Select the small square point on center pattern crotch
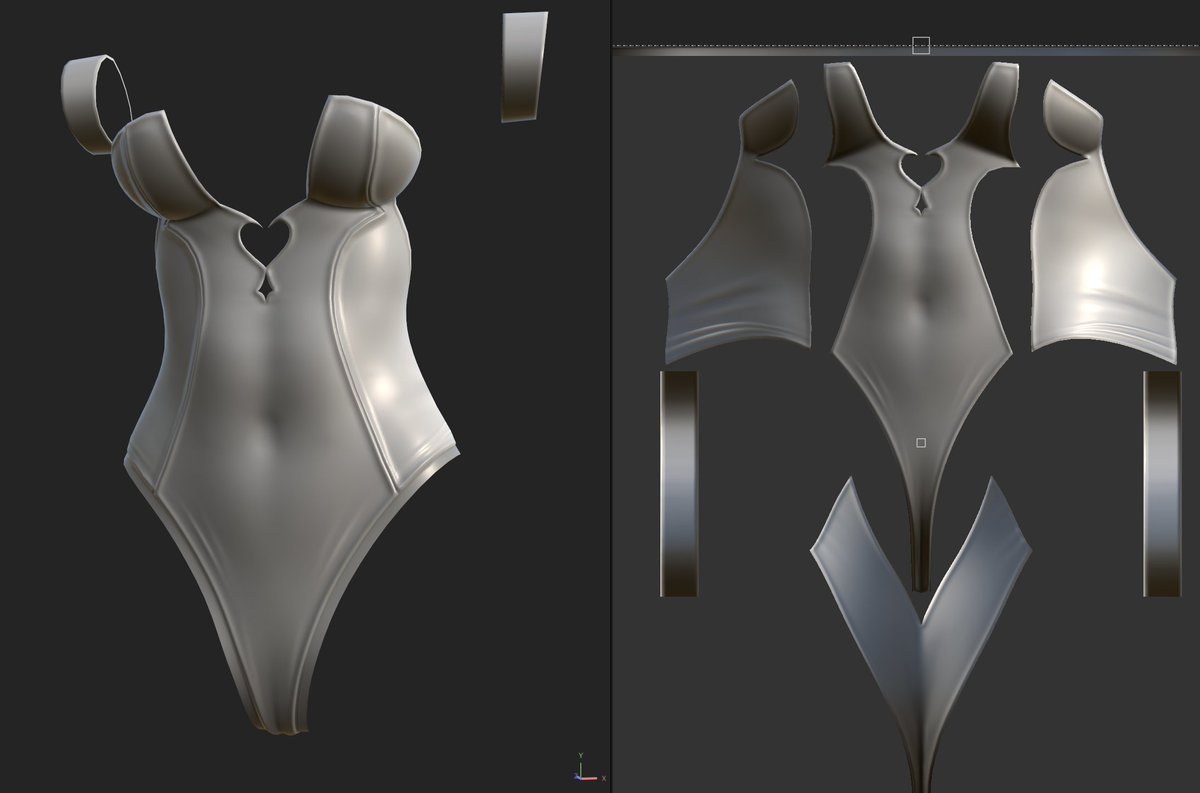 click(921, 442)
